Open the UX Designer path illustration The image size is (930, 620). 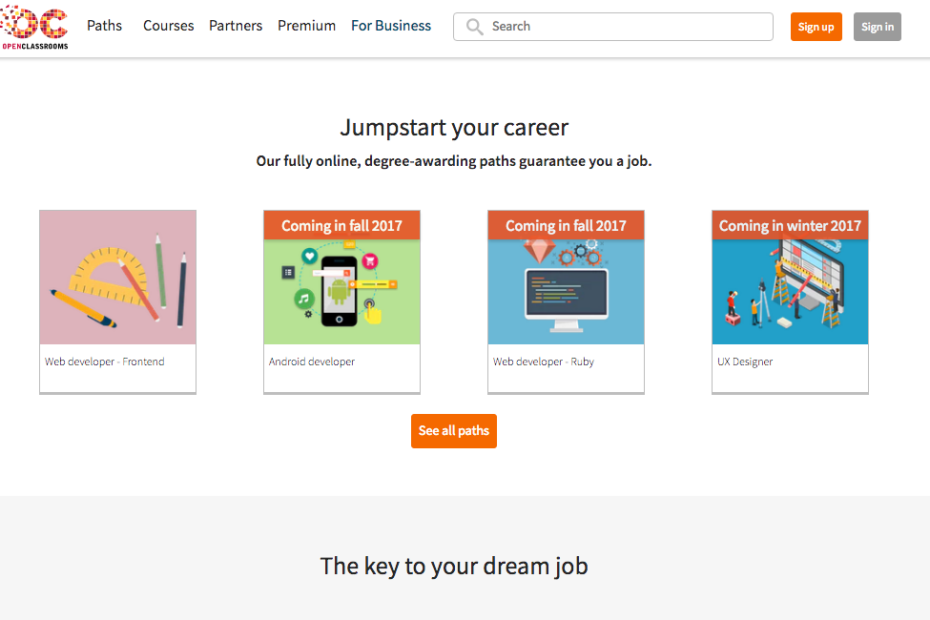[x=790, y=291]
